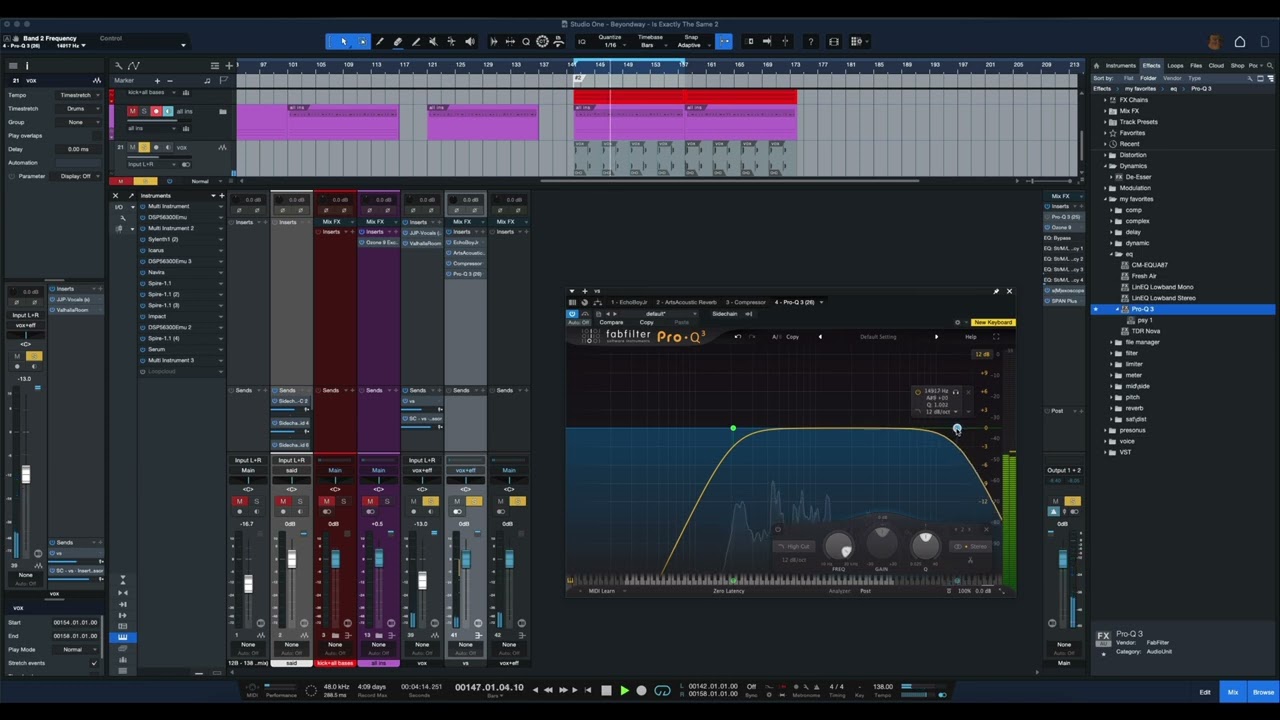Click the Compare button
This screenshot has width=1280, height=720.
click(611, 322)
